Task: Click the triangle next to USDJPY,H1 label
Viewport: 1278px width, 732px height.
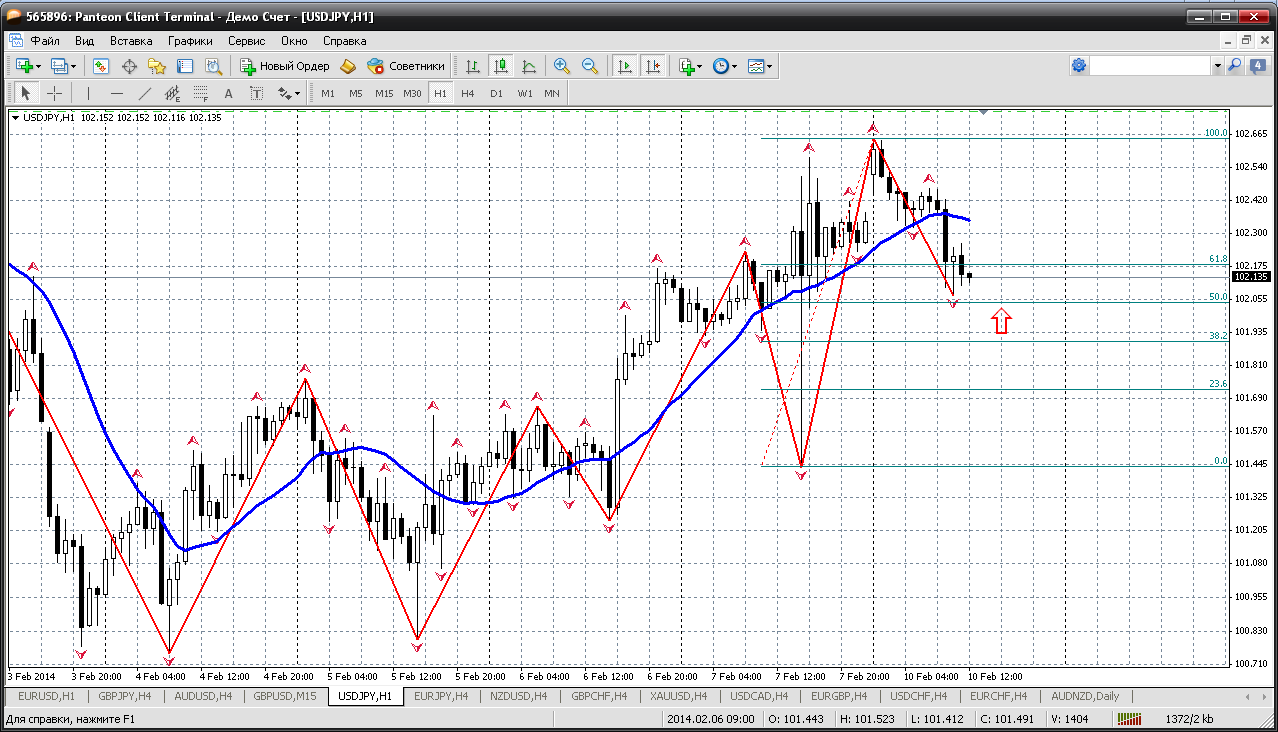Action: [15, 118]
